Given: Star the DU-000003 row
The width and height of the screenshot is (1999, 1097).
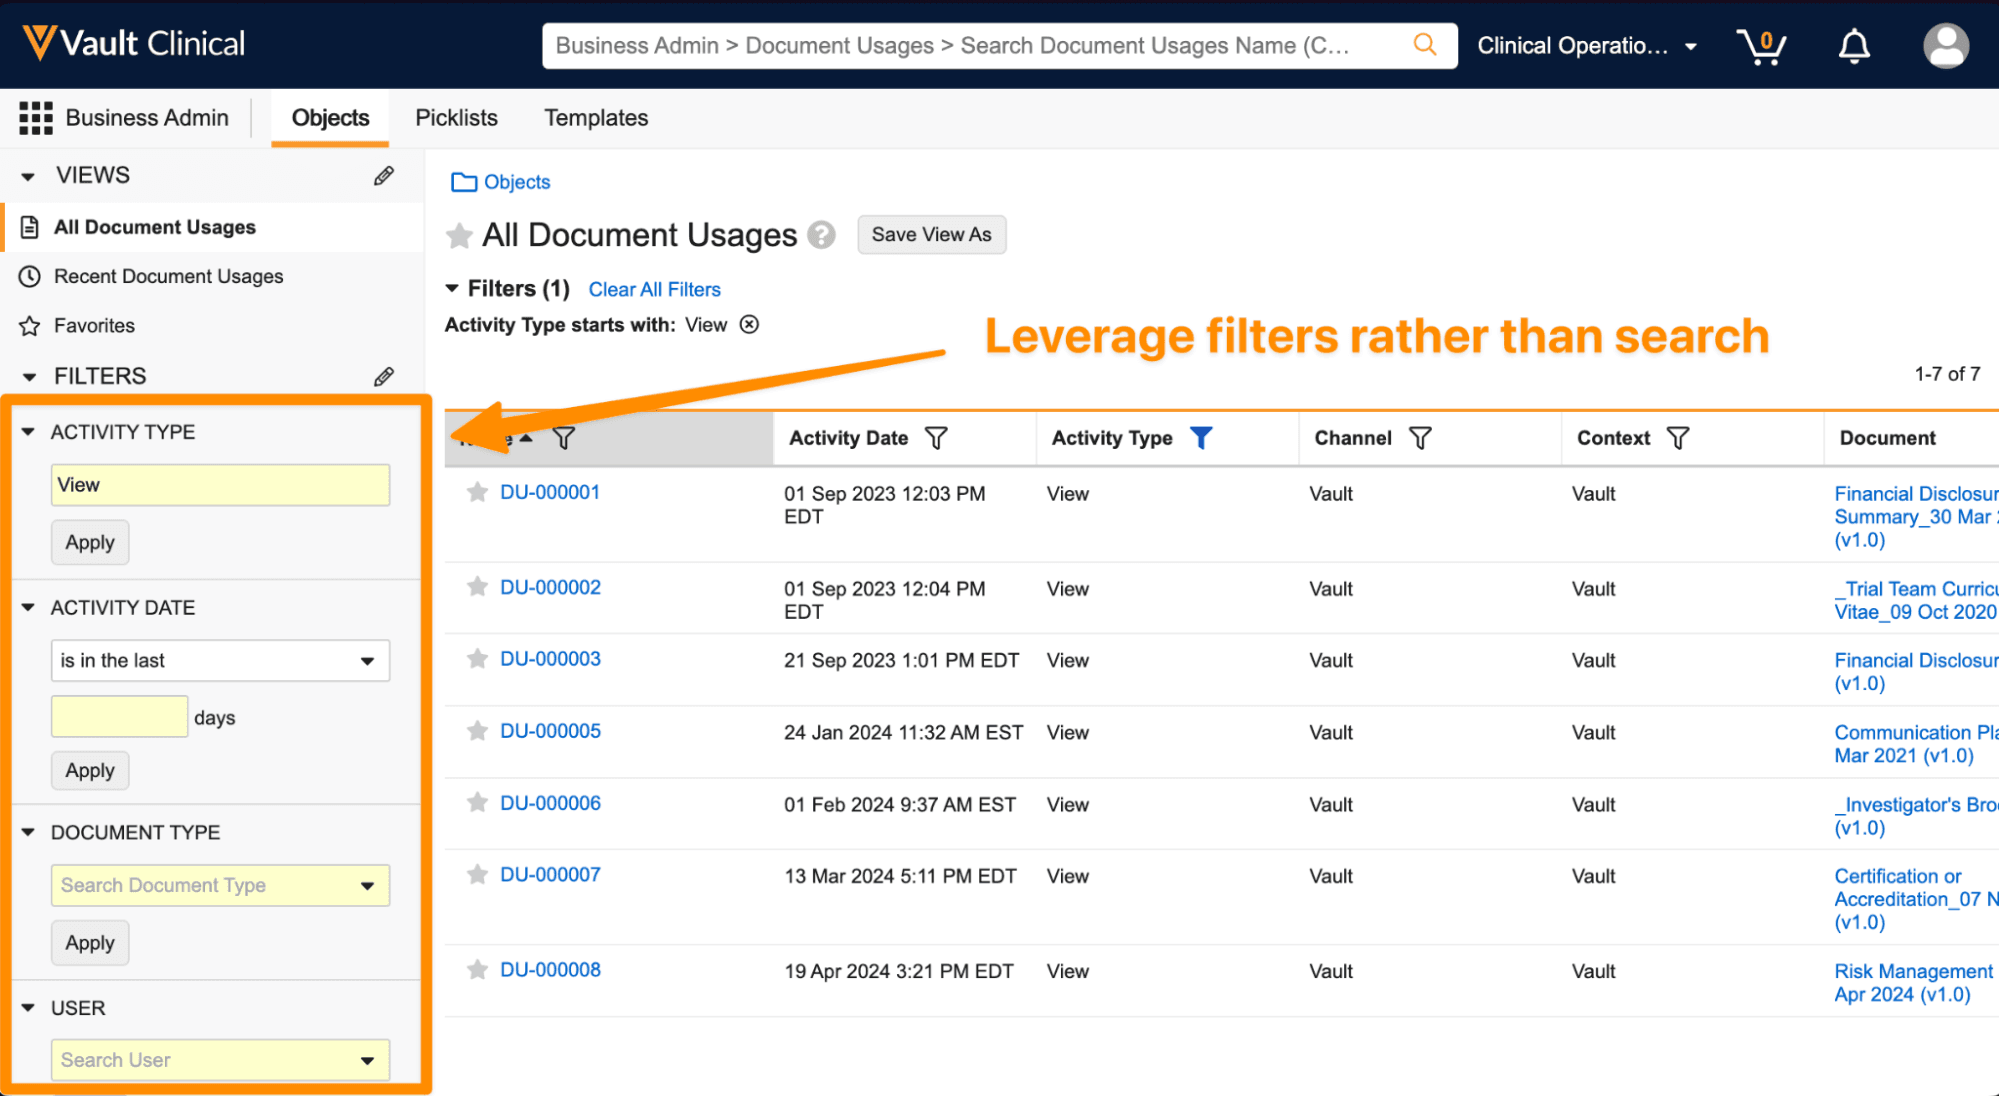Looking at the screenshot, I should tap(477, 659).
